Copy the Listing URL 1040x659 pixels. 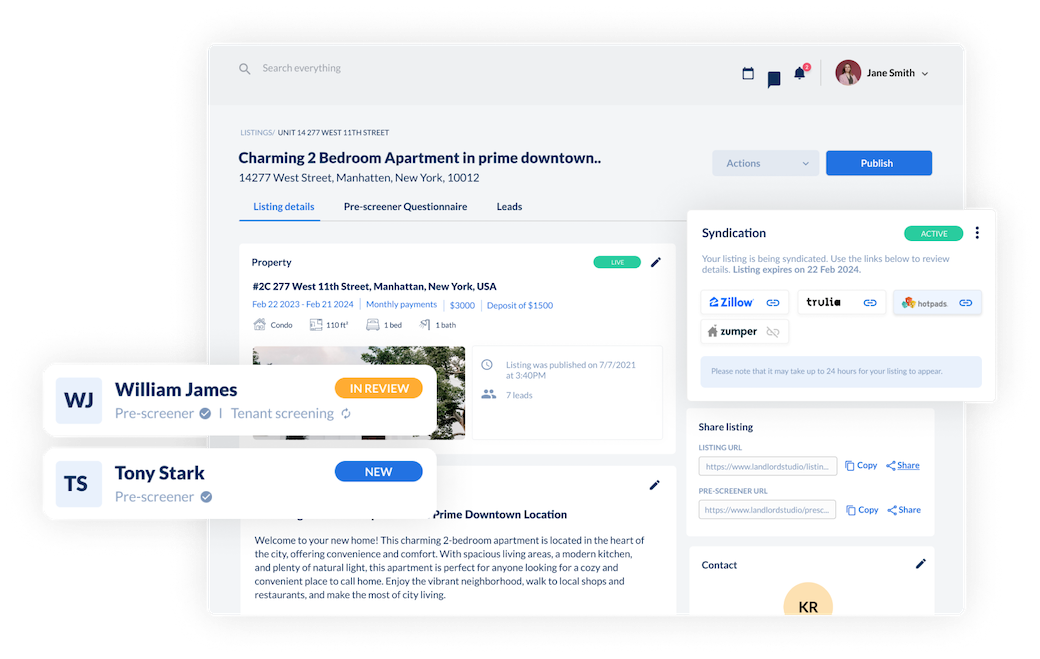click(861, 464)
